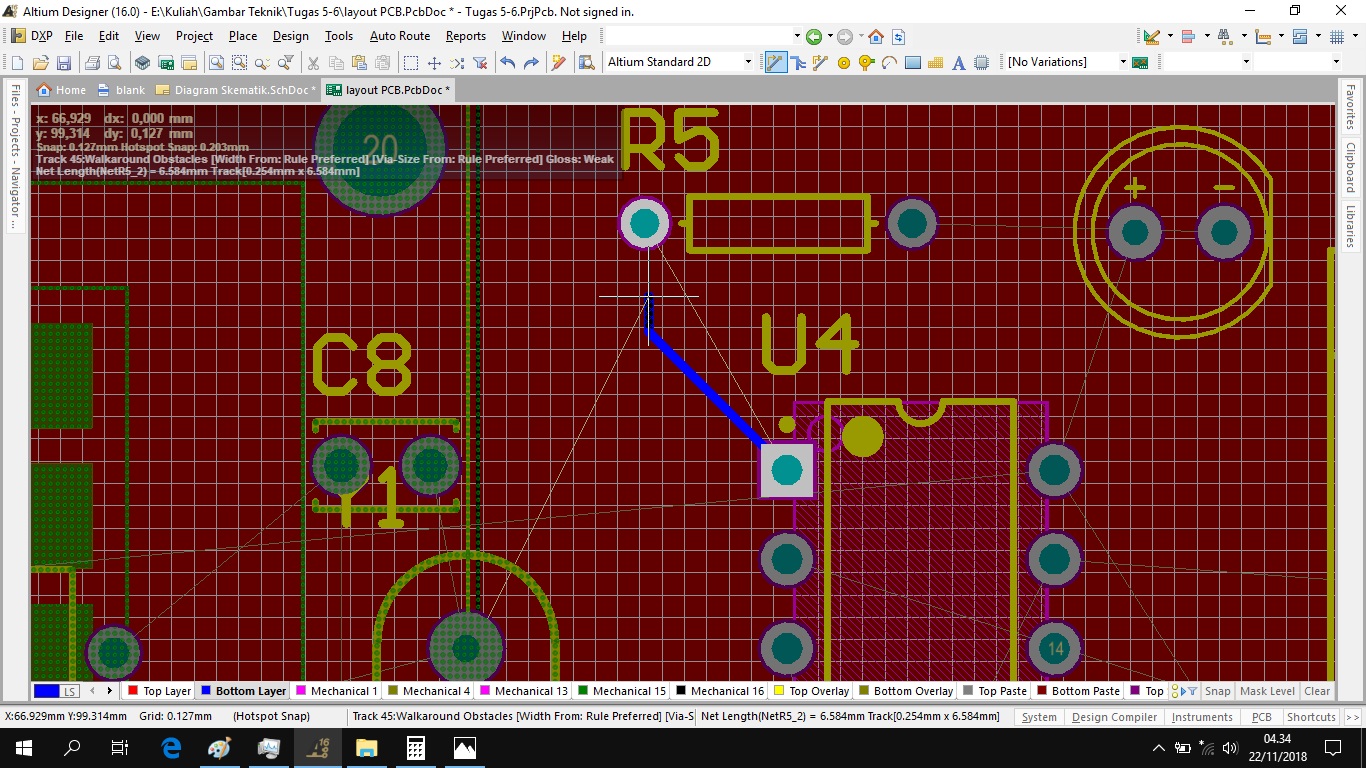
Task: Select the Mechanical 16 layer tab
Action: coord(719,691)
